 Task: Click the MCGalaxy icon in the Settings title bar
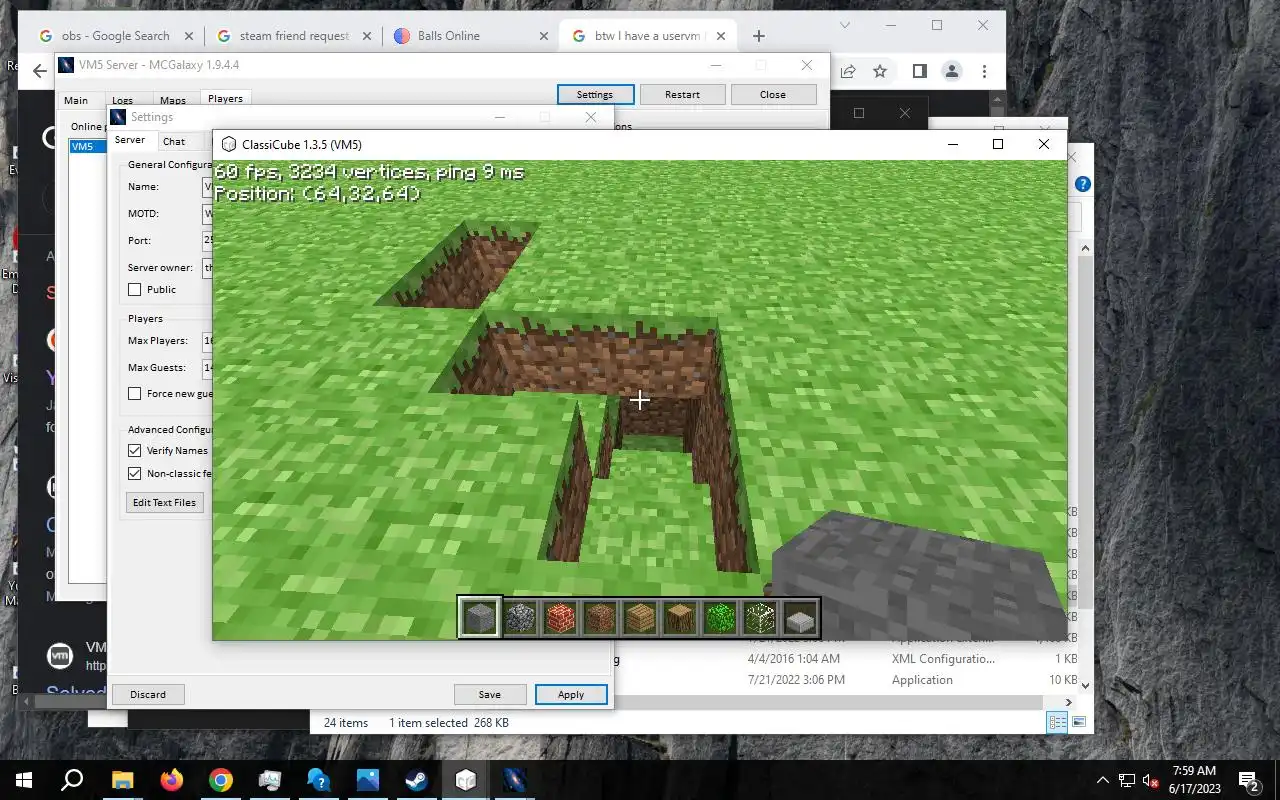[118, 117]
